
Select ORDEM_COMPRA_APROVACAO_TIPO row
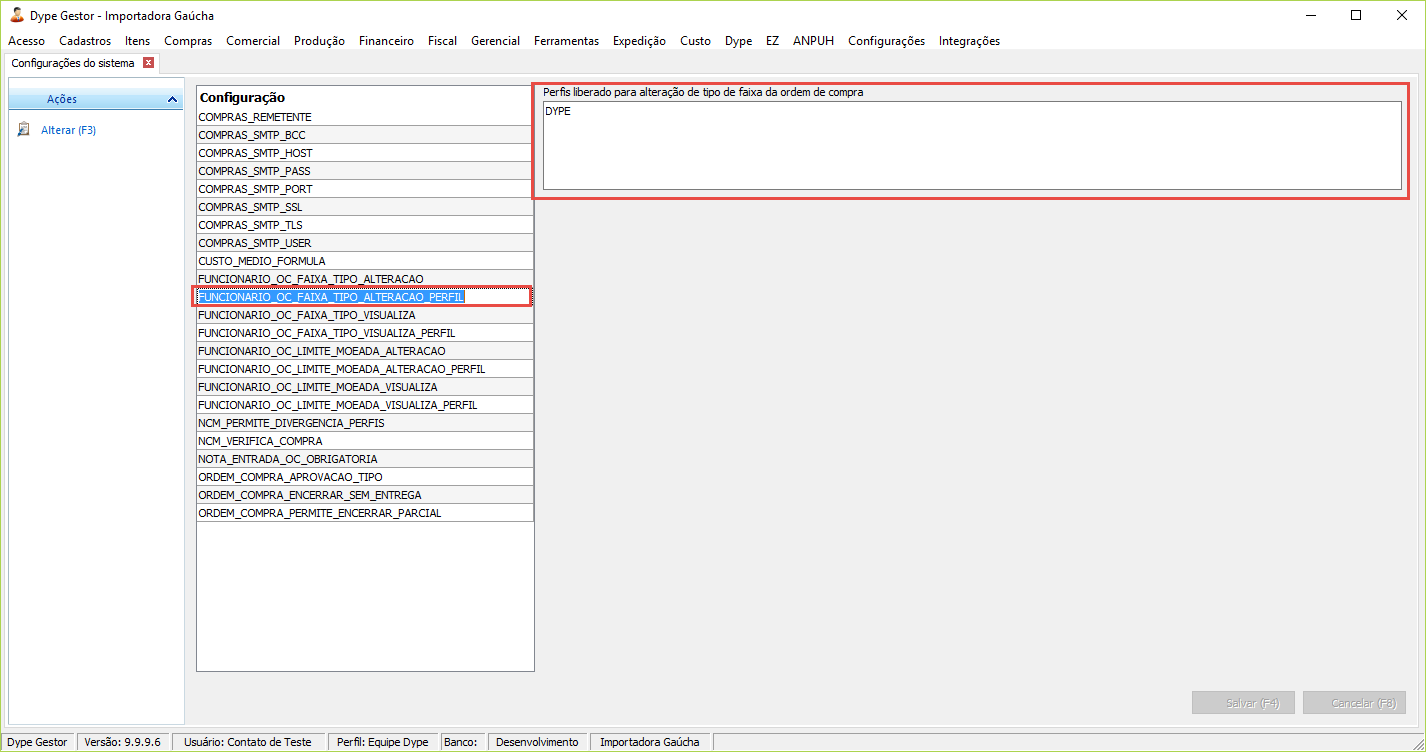point(364,477)
